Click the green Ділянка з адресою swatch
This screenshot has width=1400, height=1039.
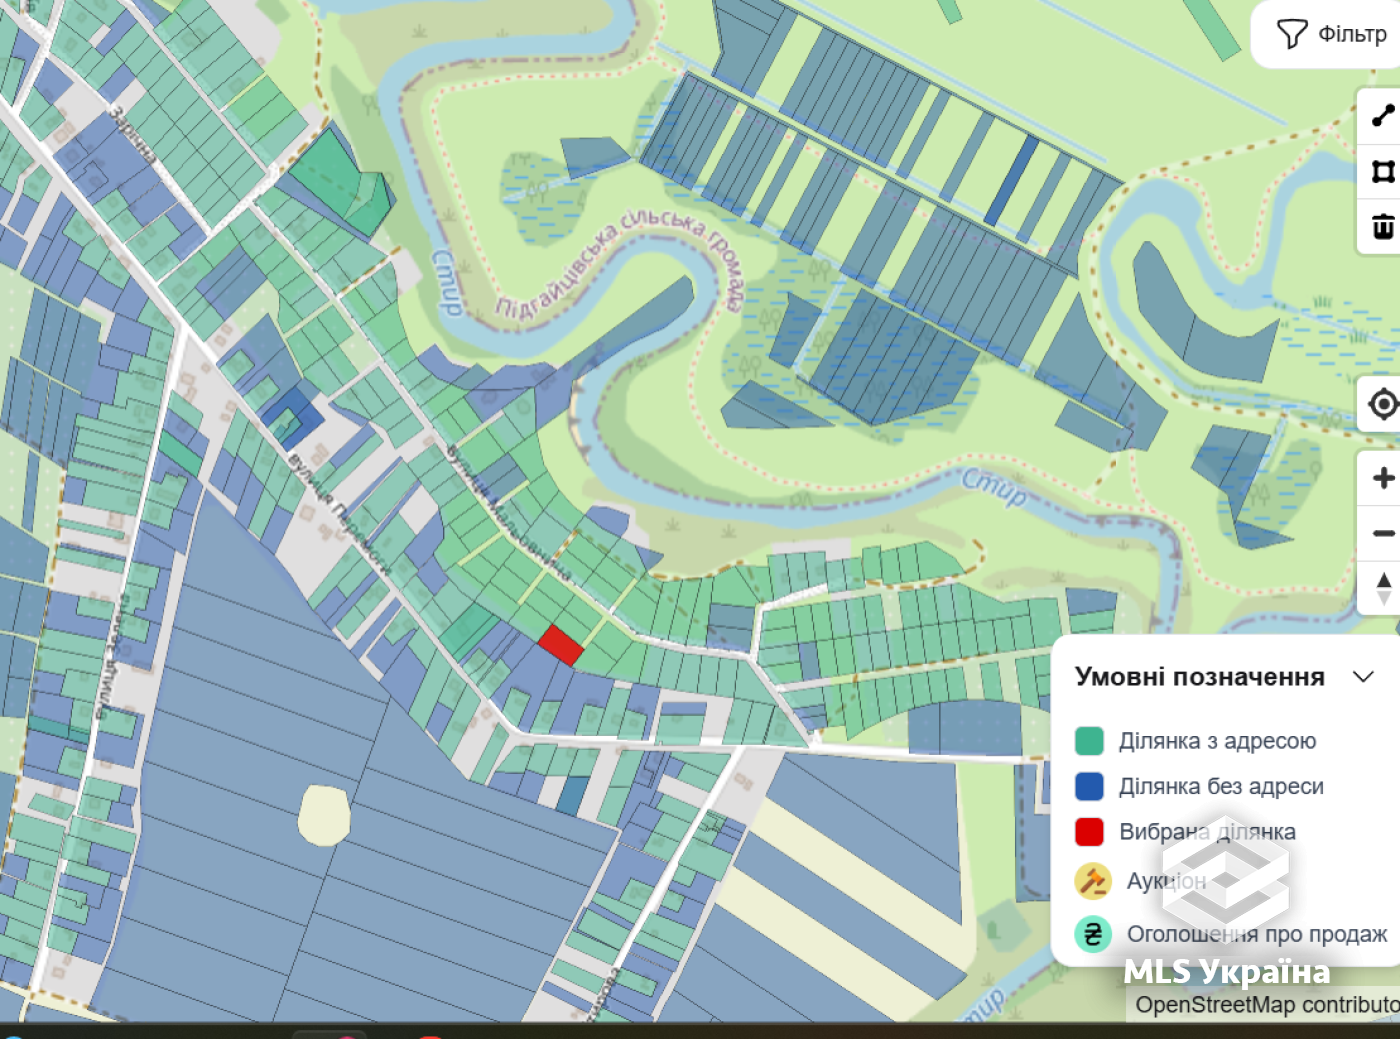coord(1089,741)
